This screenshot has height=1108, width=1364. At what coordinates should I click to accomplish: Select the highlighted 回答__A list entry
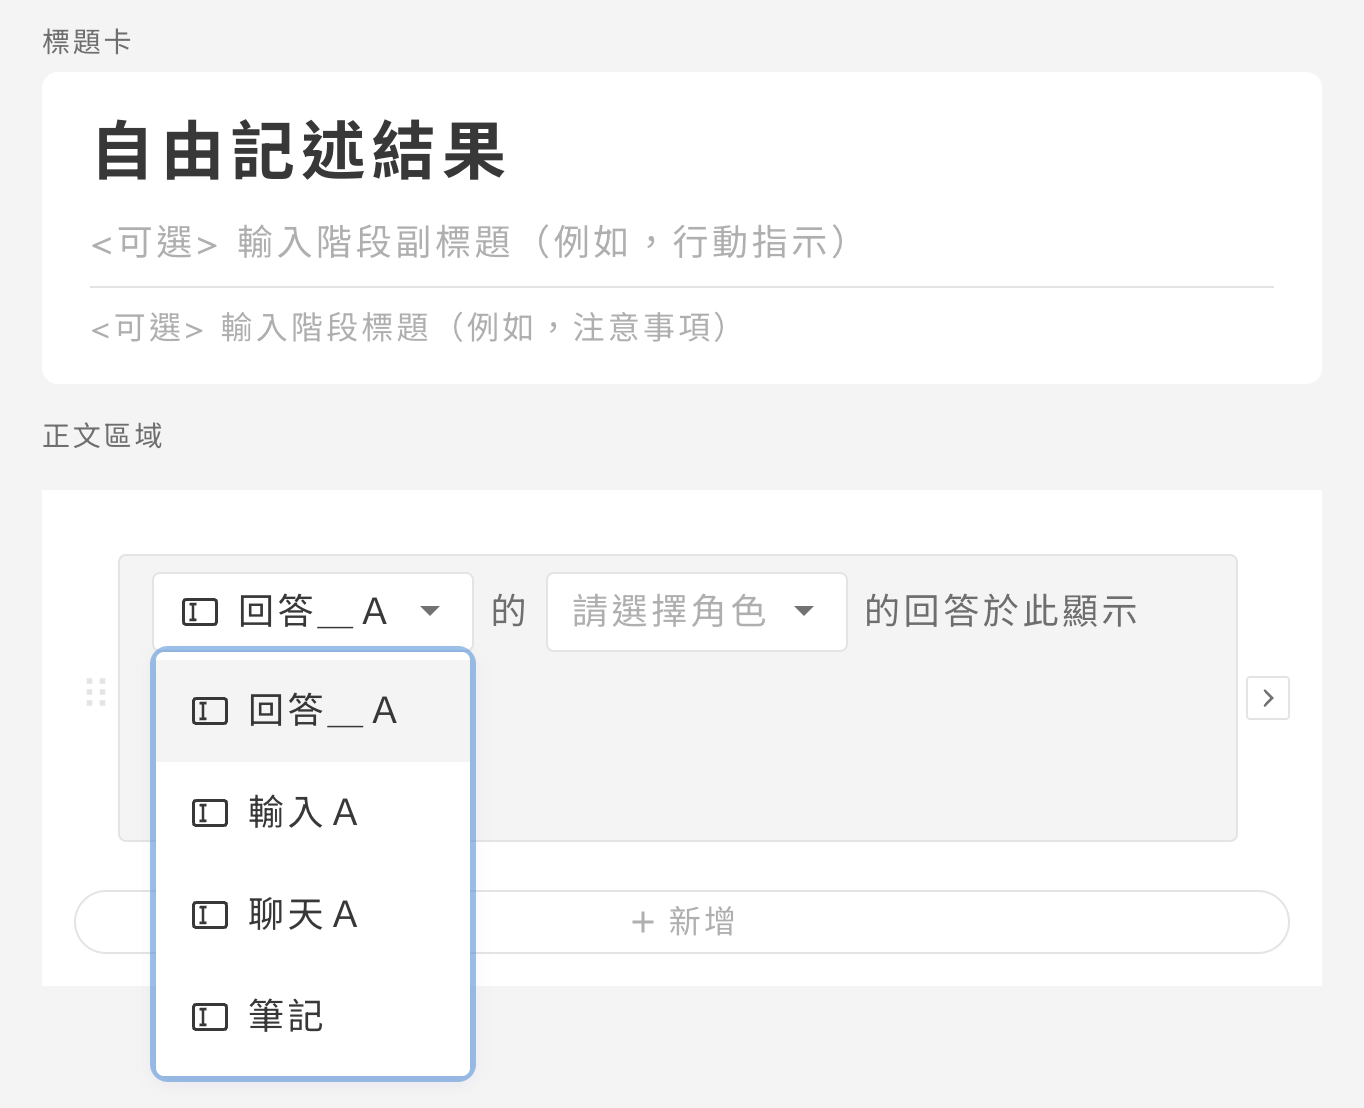[x=322, y=711]
